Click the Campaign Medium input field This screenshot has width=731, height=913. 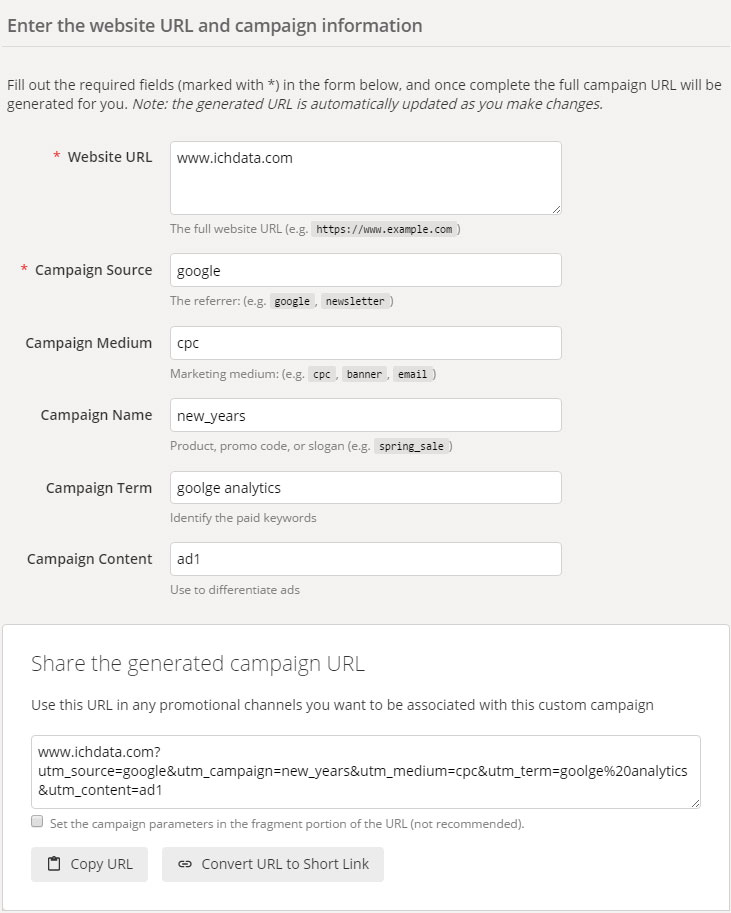pyautogui.click(x=366, y=343)
